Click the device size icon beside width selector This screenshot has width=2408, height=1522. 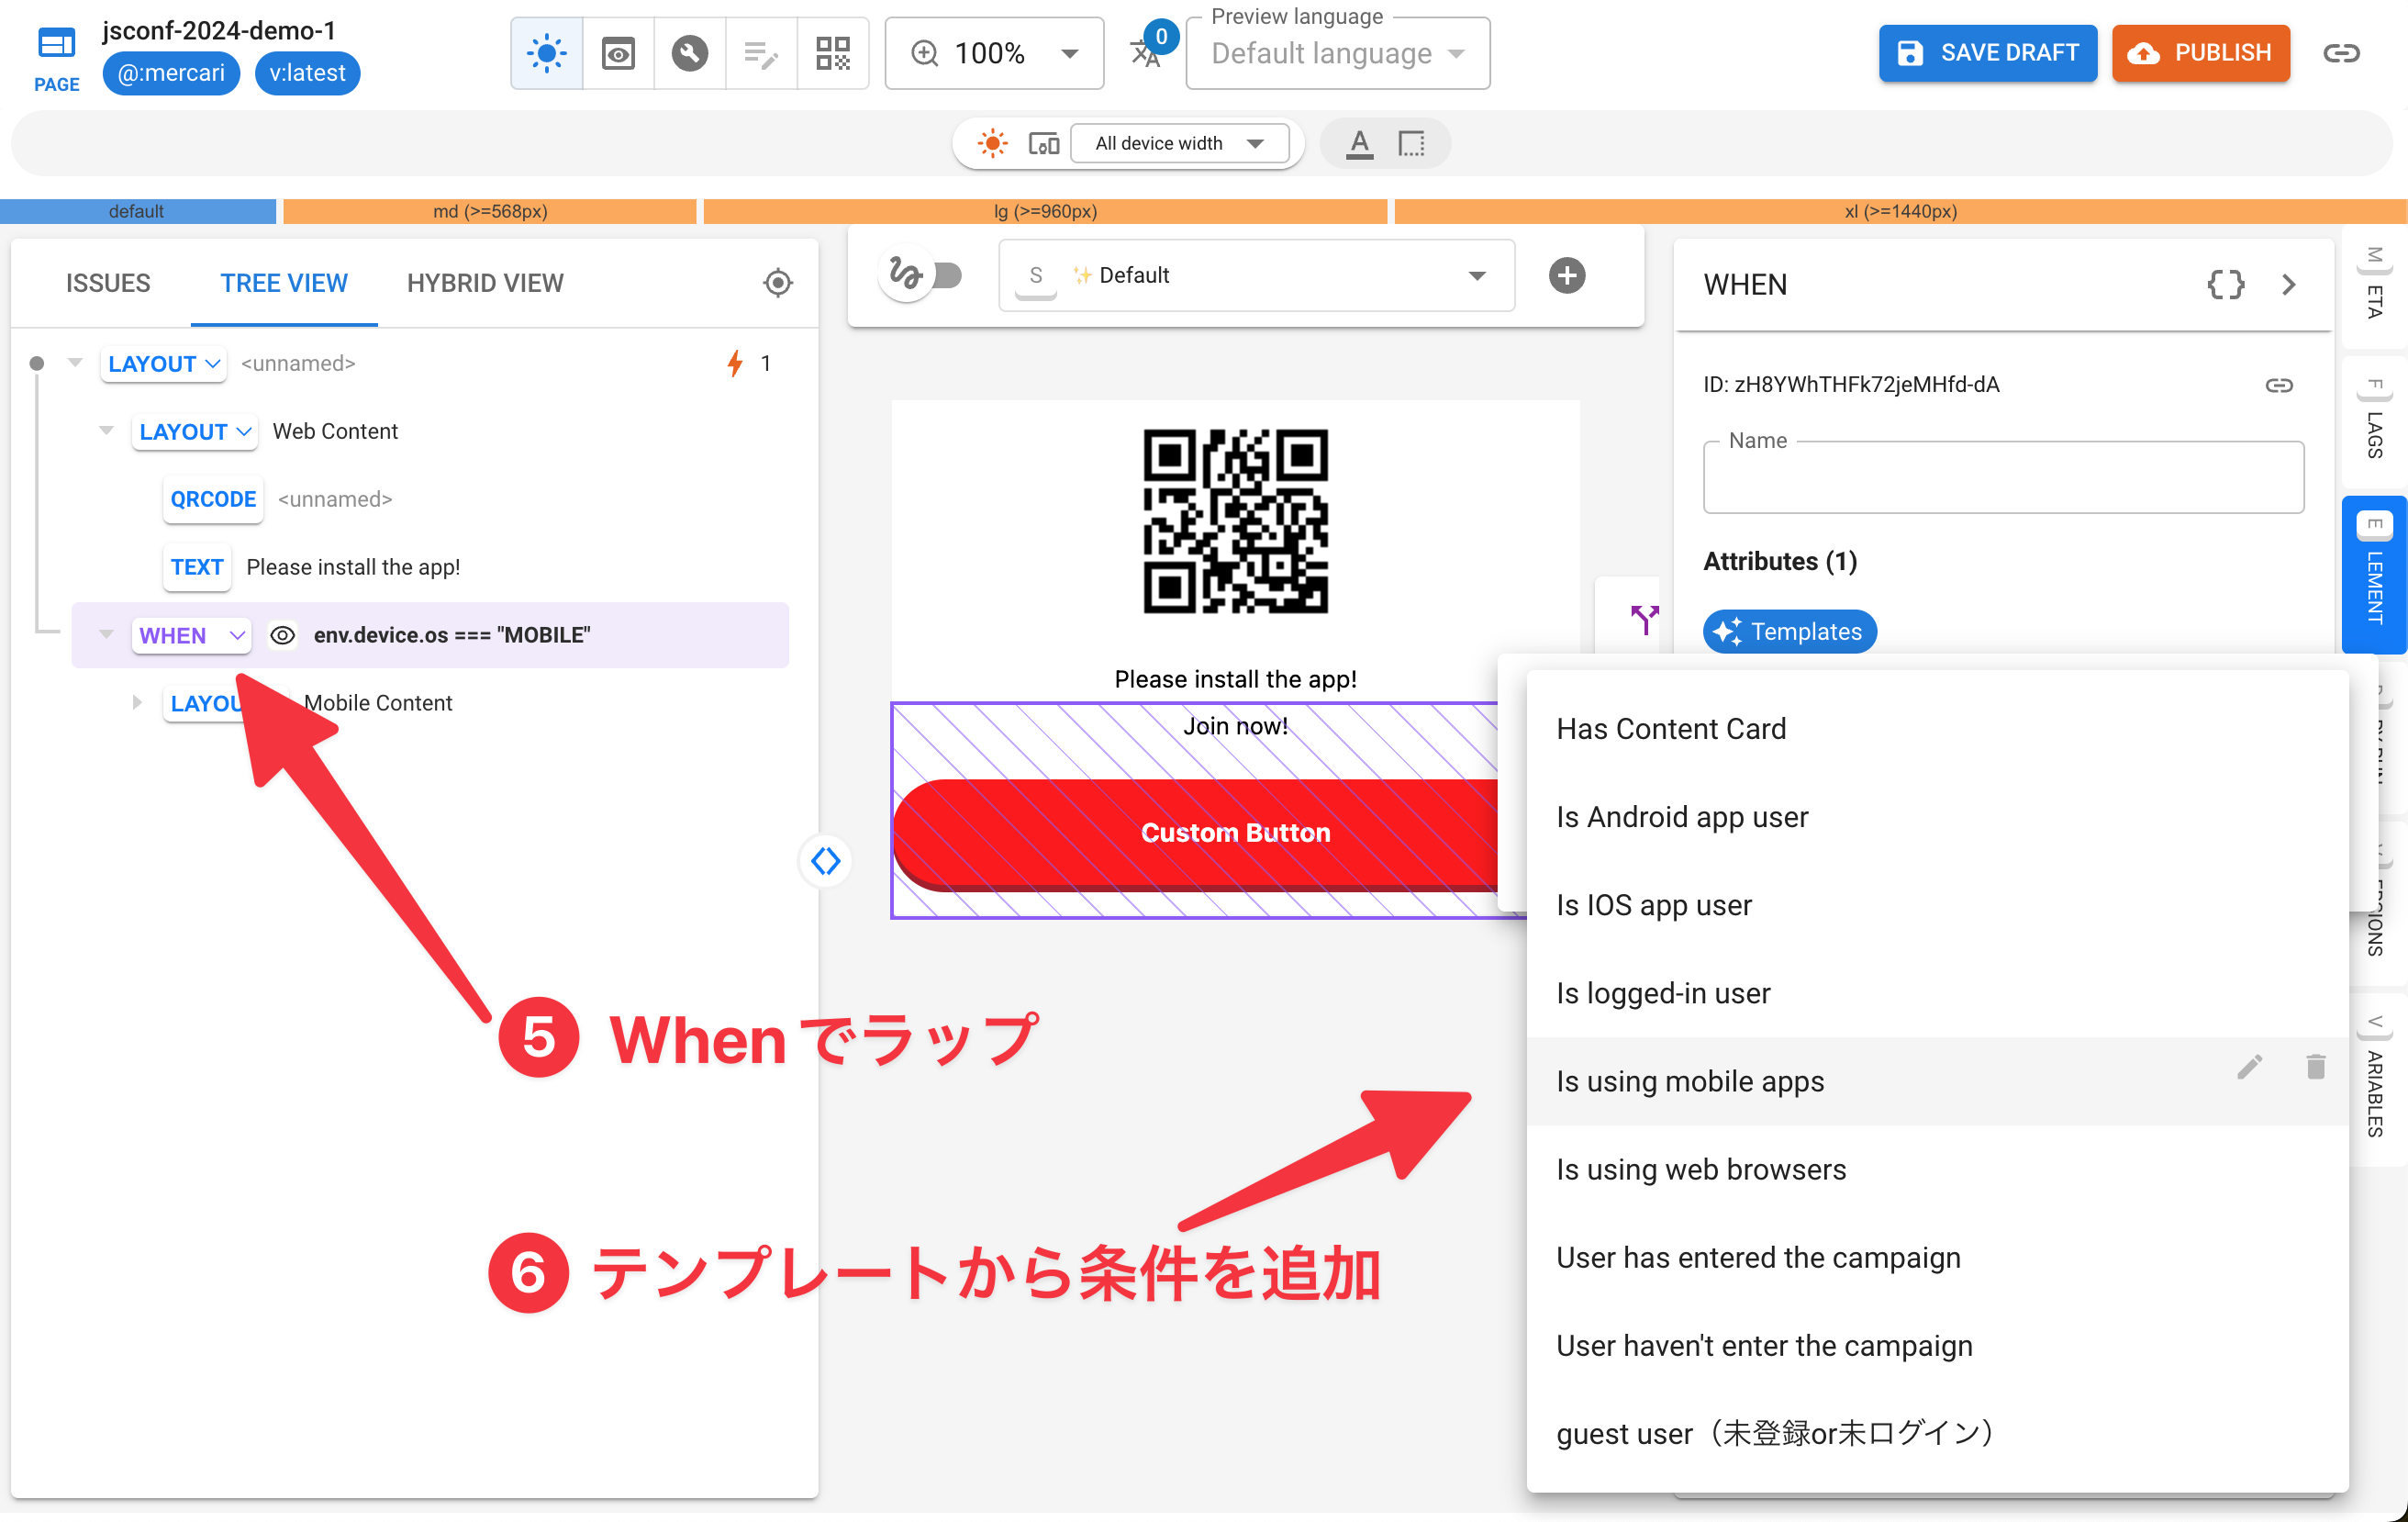pyautogui.click(x=1044, y=144)
